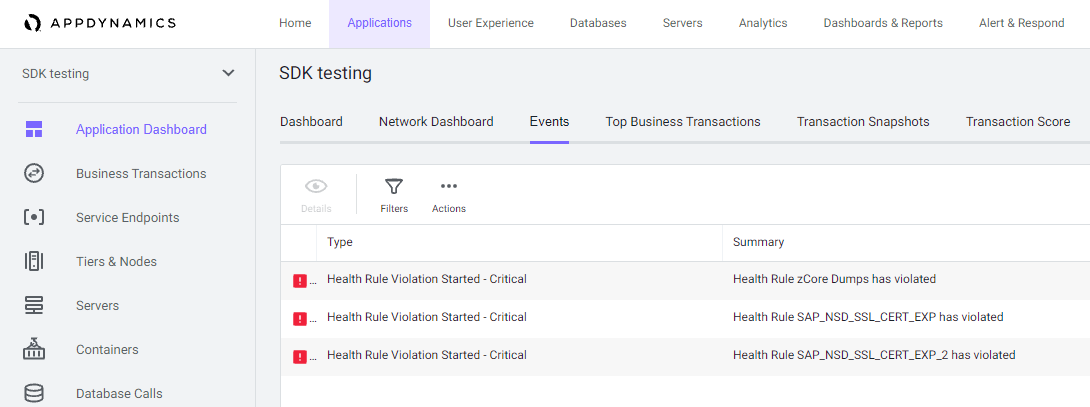The height and width of the screenshot is (407, 1090).
Task: Open the User Experience menu
Action: (x=491, y=23)
